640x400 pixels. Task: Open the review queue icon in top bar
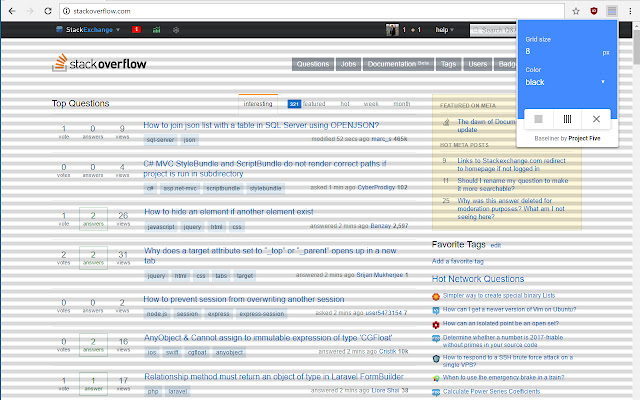pos(176,30)
